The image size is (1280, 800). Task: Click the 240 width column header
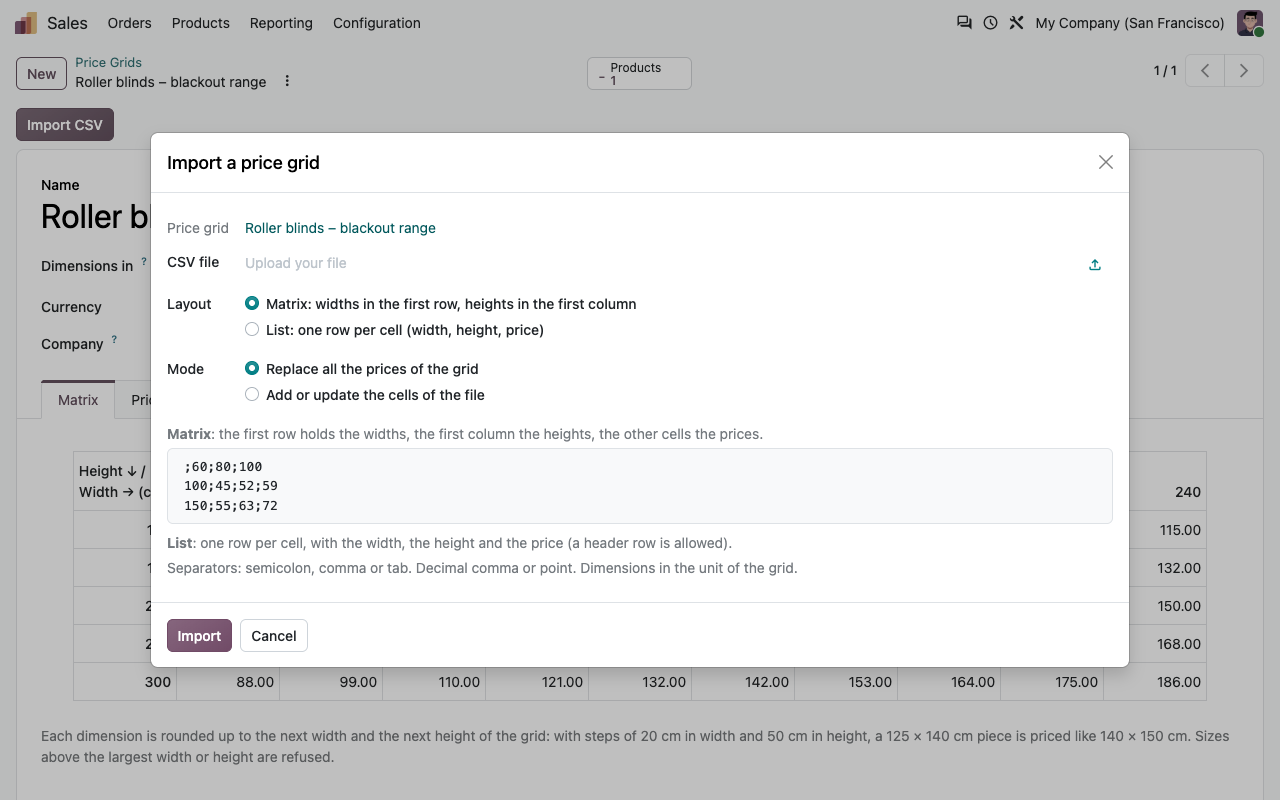(x=1155, y=482)
